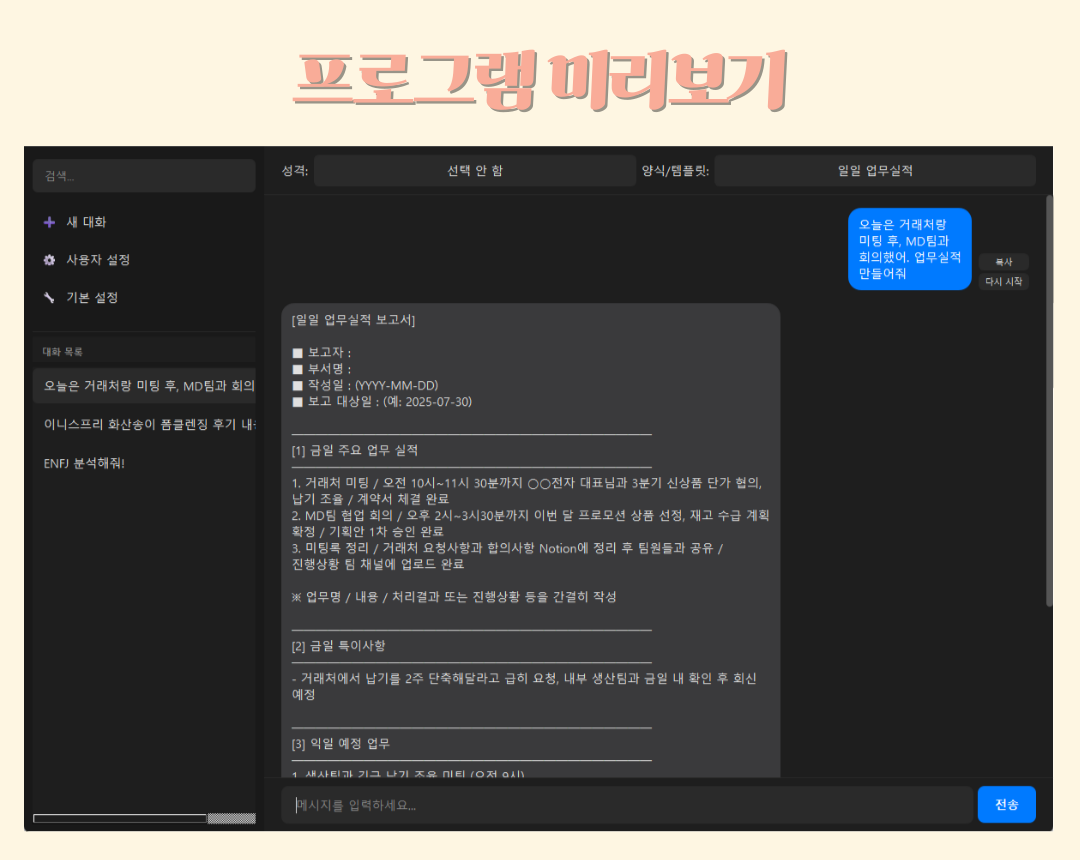
Task: Send a message with the 전송 button
Action: (x=1006, y=804)
